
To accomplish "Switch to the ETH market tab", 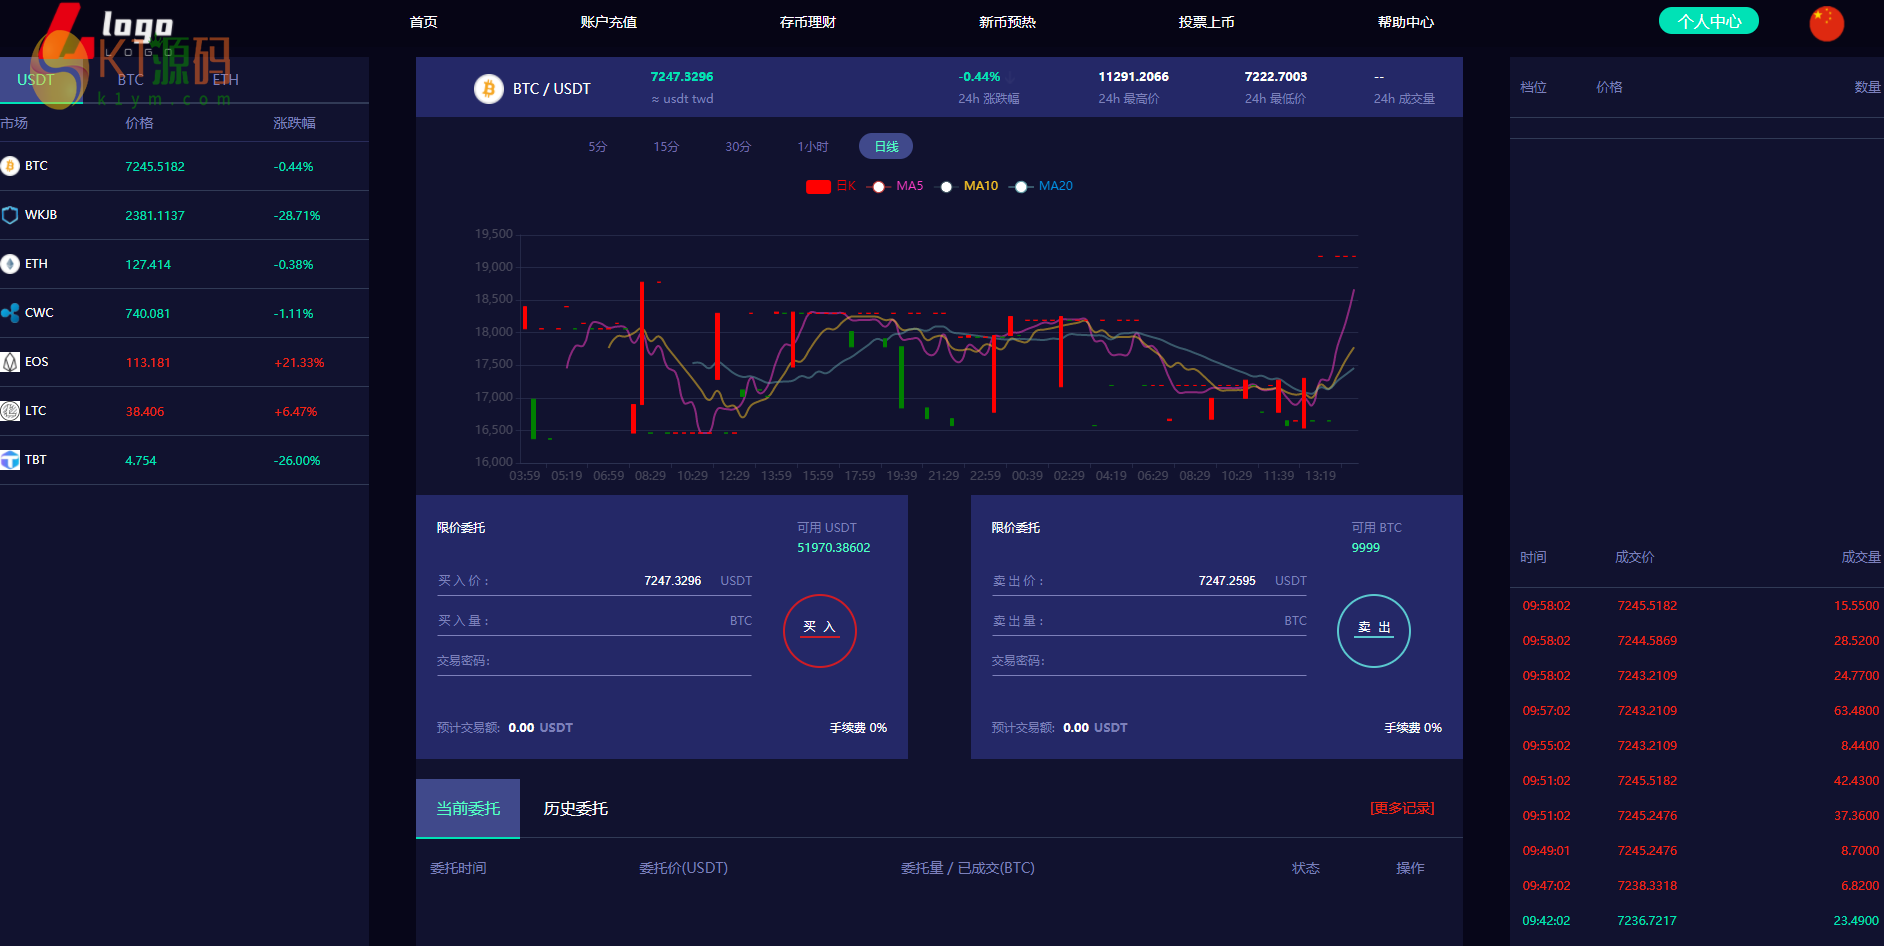I will pos(226,80).
